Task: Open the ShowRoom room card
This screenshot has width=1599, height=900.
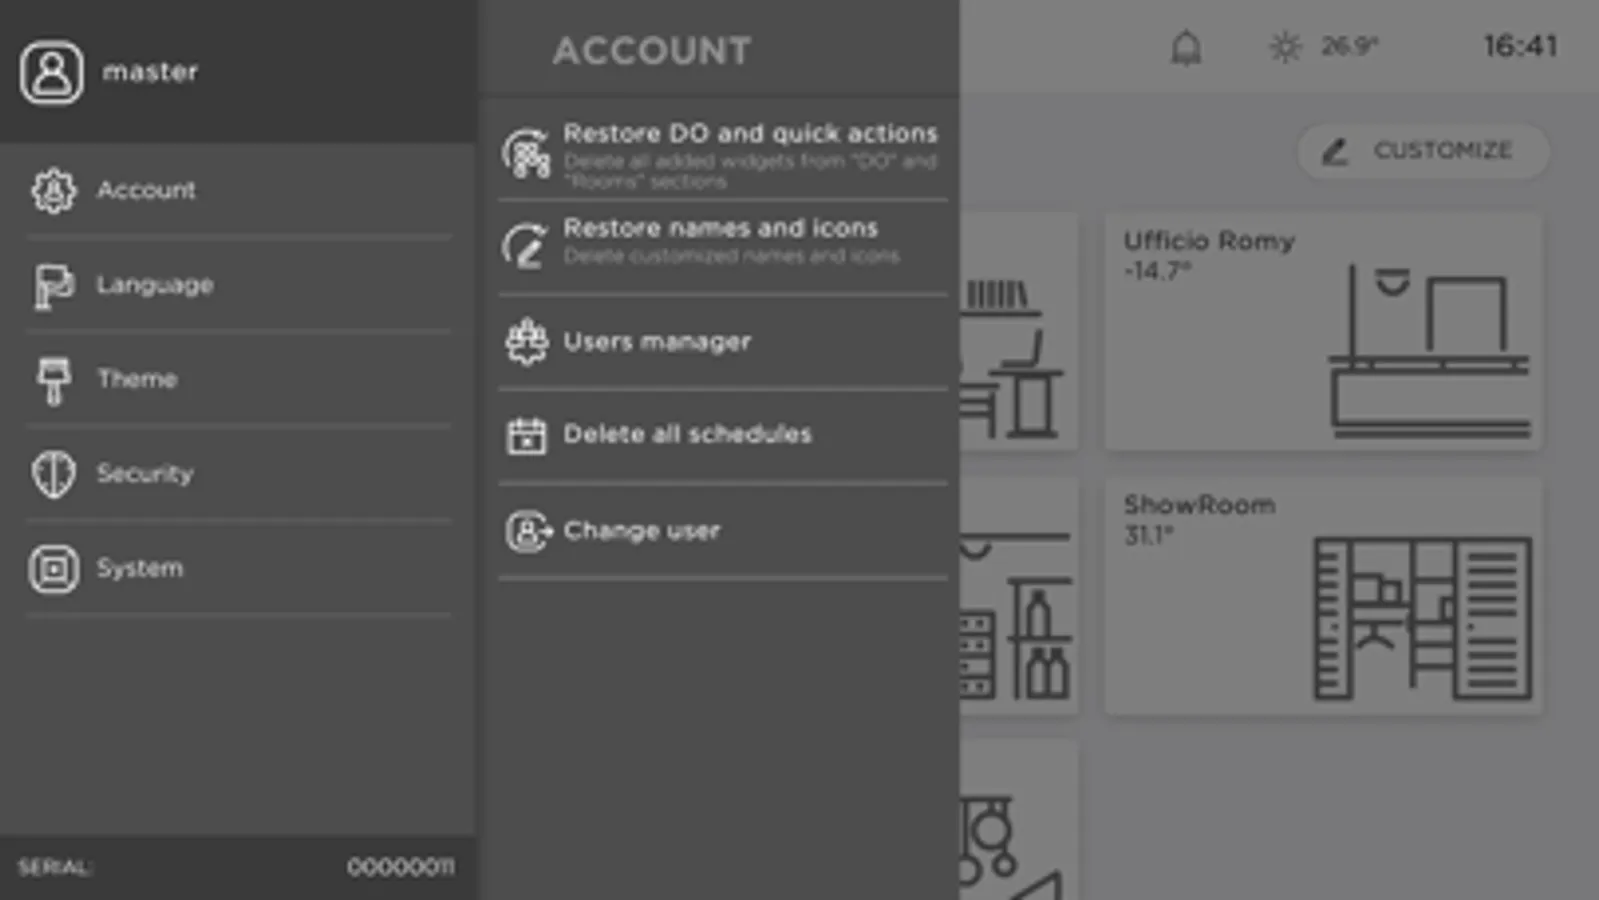Action: pyautogui.click(x=1322, y=596)
